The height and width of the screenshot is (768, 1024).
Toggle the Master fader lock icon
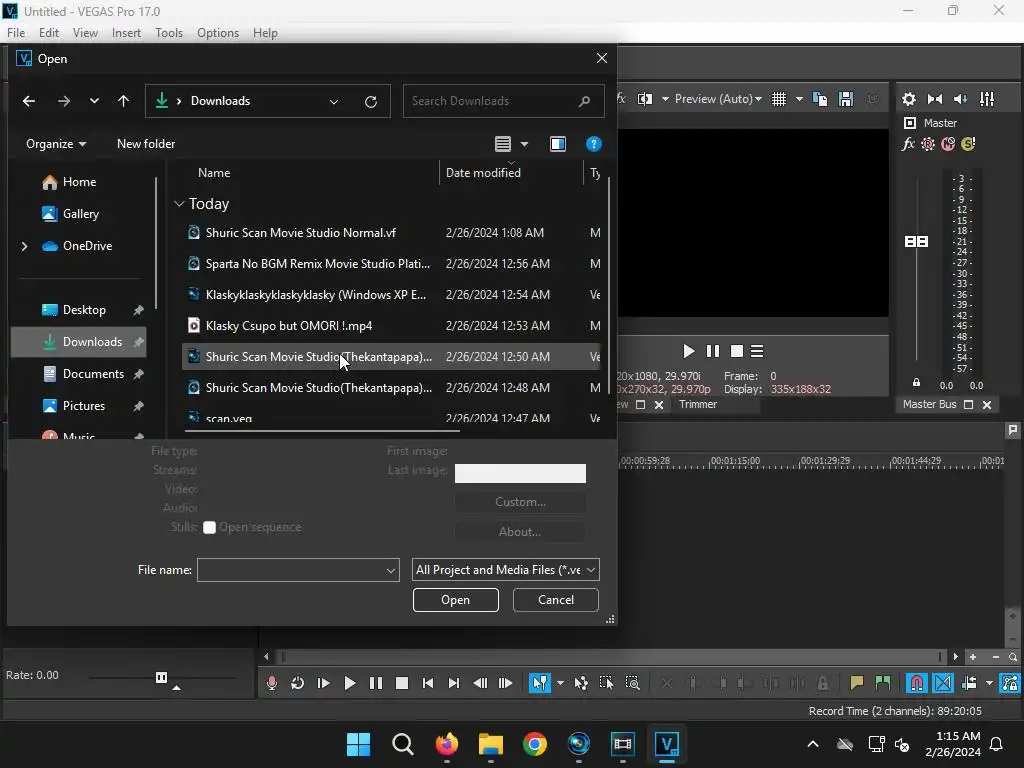pos(916,383)
